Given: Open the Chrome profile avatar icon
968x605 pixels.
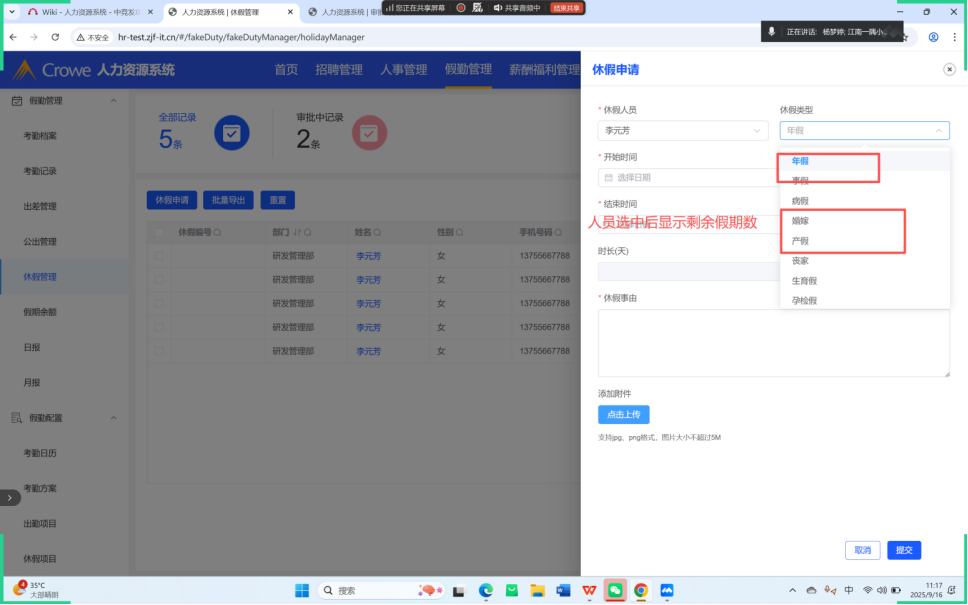Looking at the screenshot, I should 933,37.
